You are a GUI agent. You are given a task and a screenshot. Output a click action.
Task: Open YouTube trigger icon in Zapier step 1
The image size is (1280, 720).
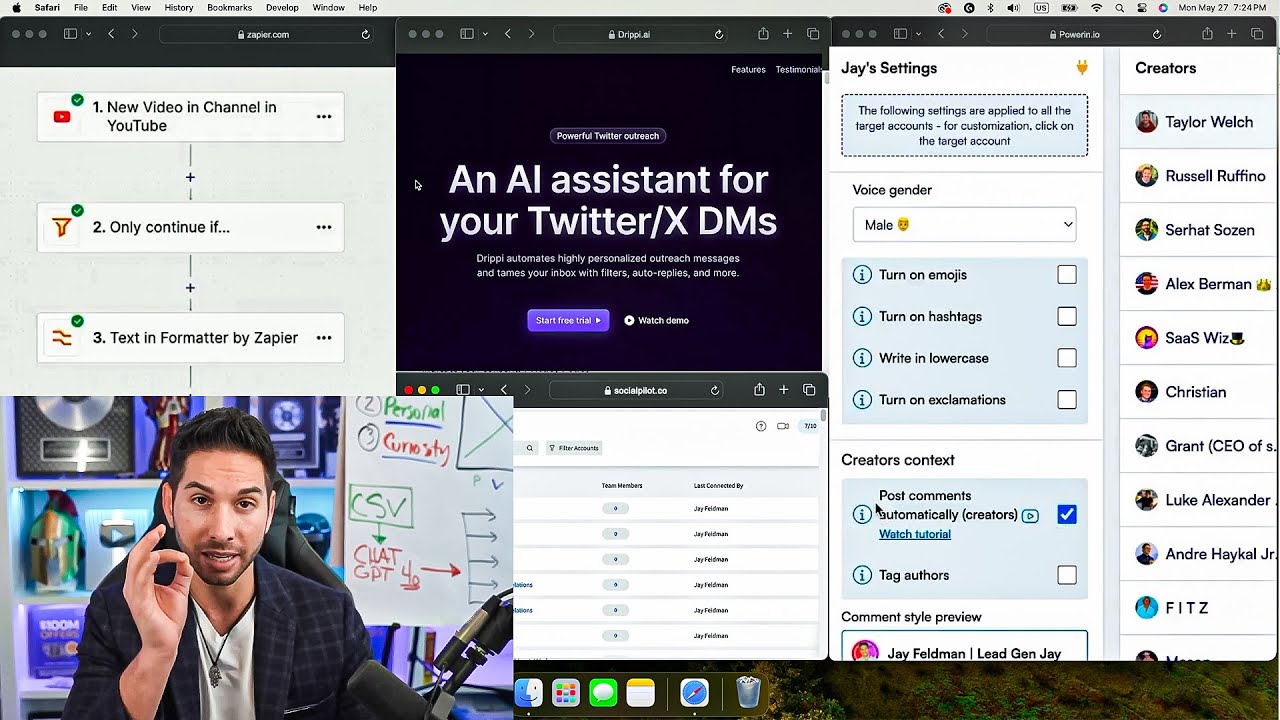click(x=62, y=117)
